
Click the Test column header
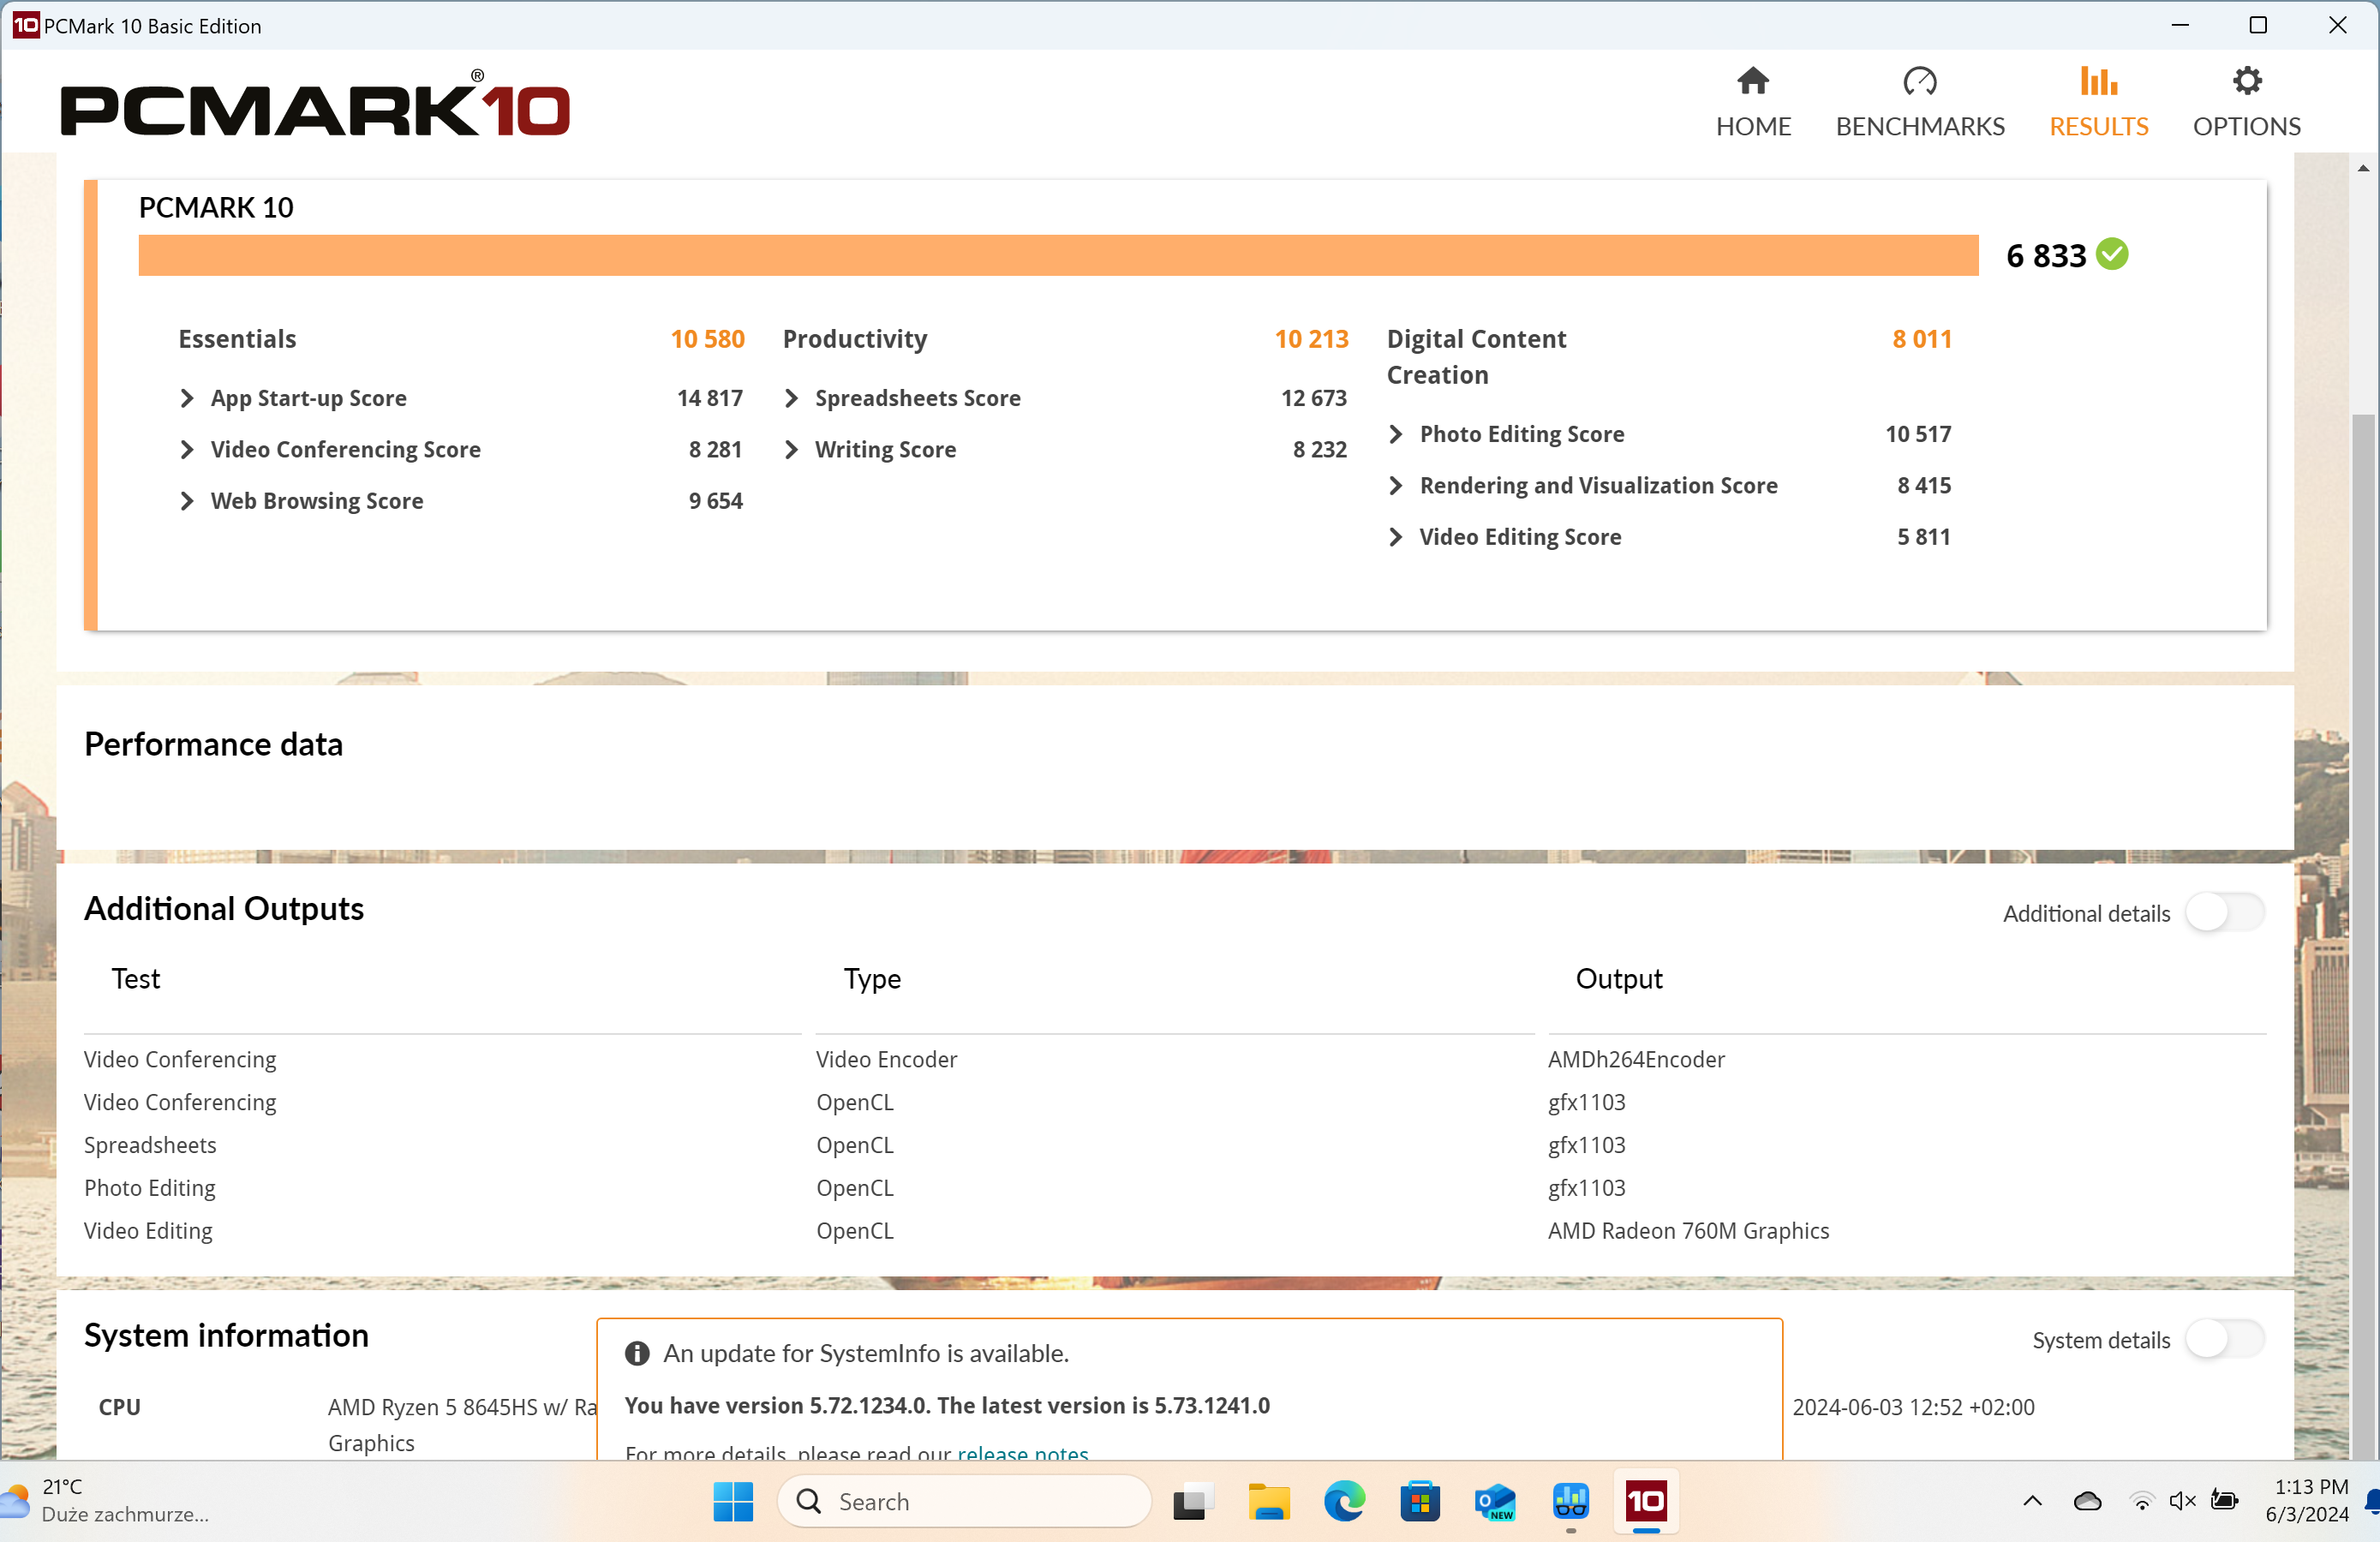coord(136,978)
